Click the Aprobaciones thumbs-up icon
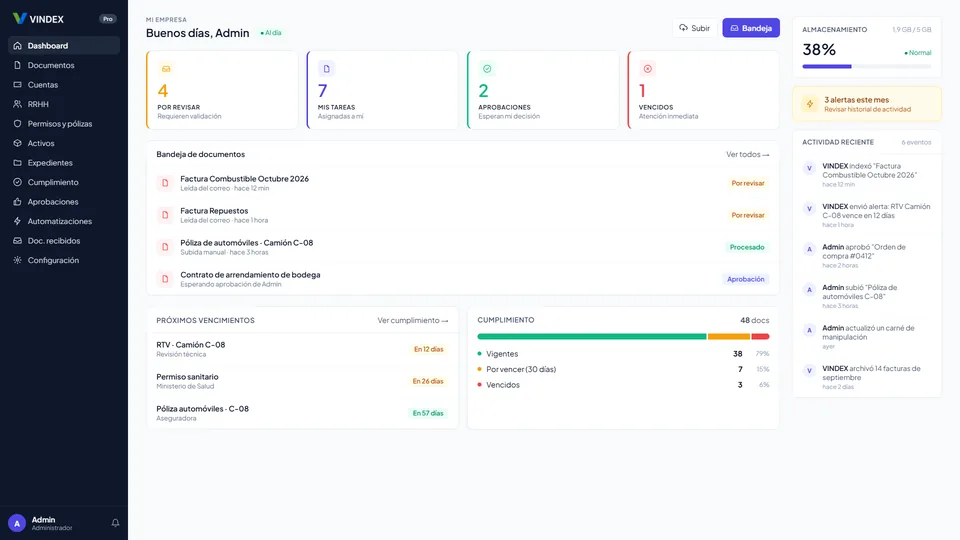The width and height of the screenshot is (960, 540). [17, 201]
